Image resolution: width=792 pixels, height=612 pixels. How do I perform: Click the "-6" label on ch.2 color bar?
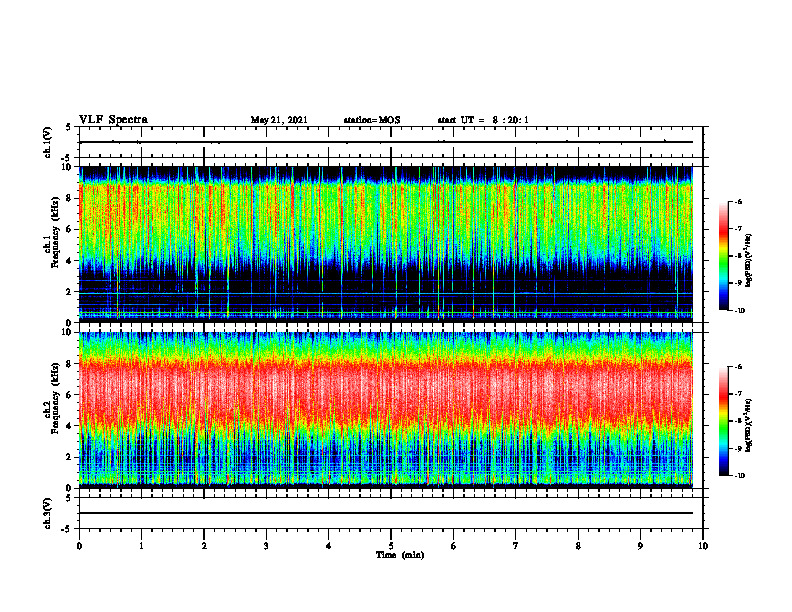tap(739, 367)
